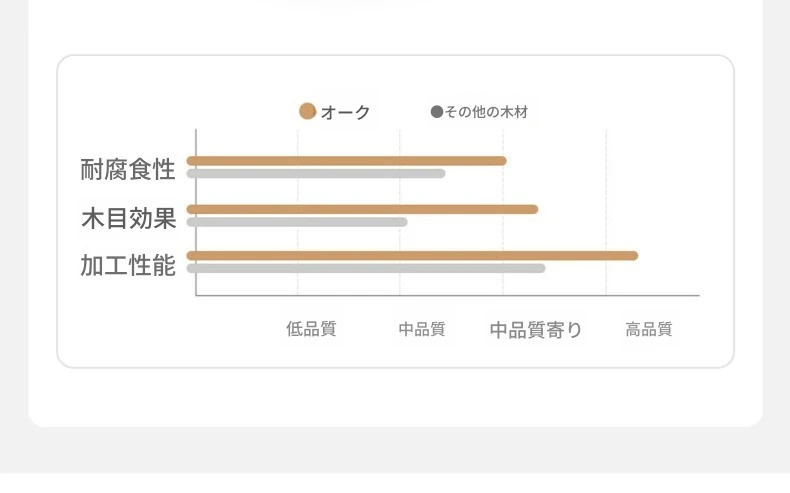Click the gray bar for 耐腐食性
Screen dimensions: 790x493
point(316,174)
